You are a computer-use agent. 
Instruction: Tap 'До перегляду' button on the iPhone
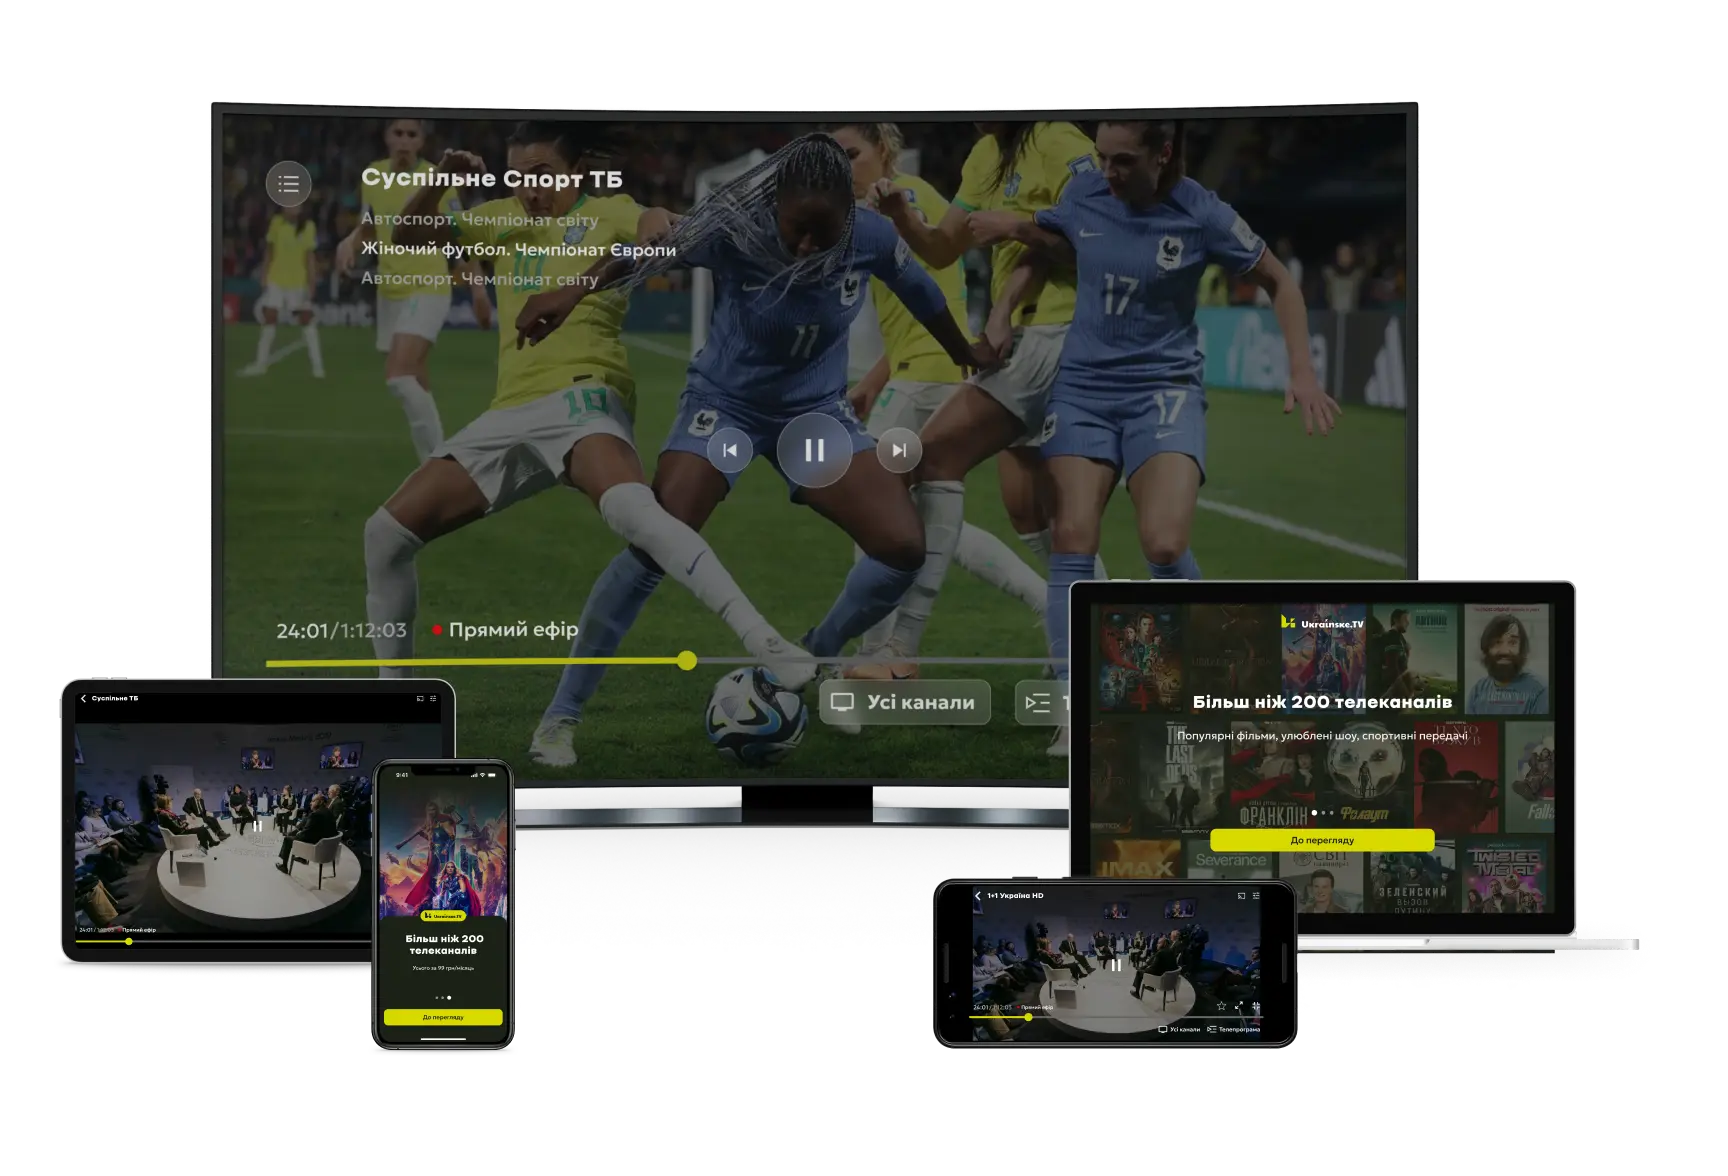[x=443, y=1017]
